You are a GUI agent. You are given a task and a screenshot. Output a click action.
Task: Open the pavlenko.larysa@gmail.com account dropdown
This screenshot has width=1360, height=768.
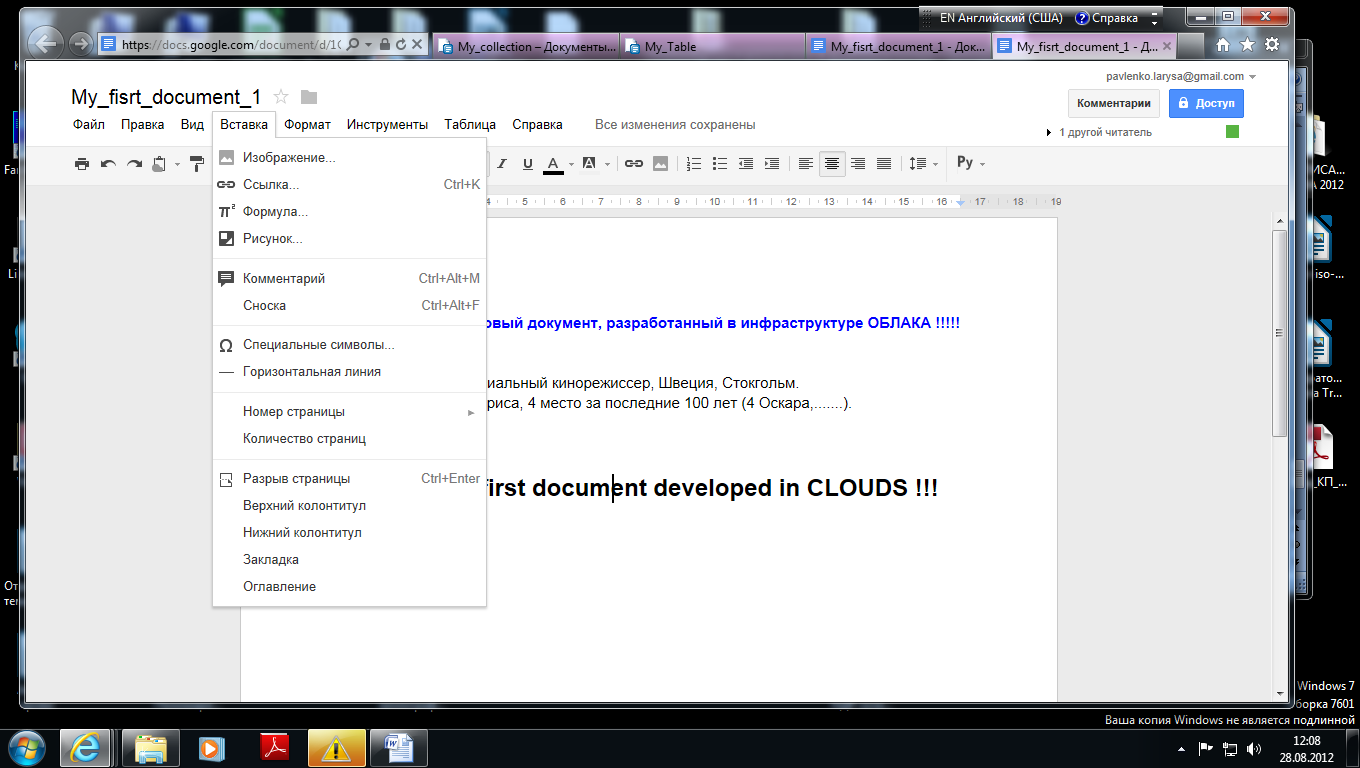coord(1181,76)
